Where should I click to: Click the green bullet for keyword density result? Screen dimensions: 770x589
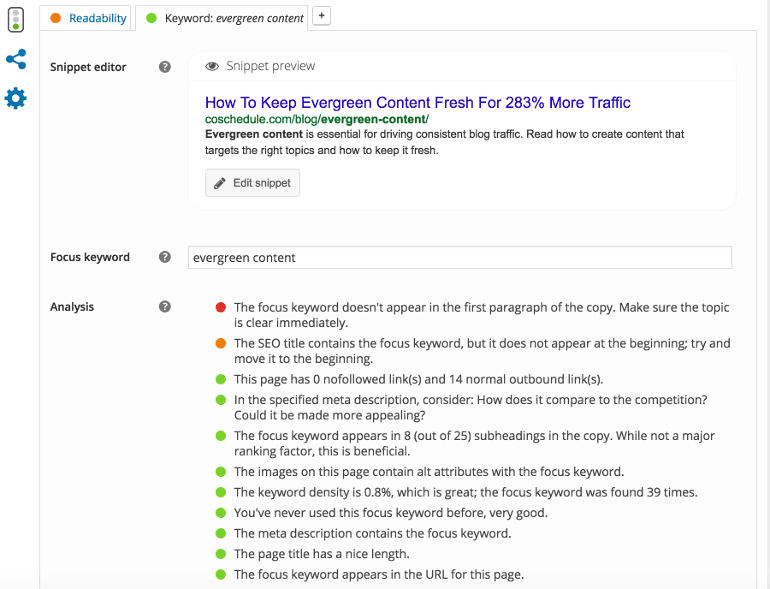click(x=220, y=492)
